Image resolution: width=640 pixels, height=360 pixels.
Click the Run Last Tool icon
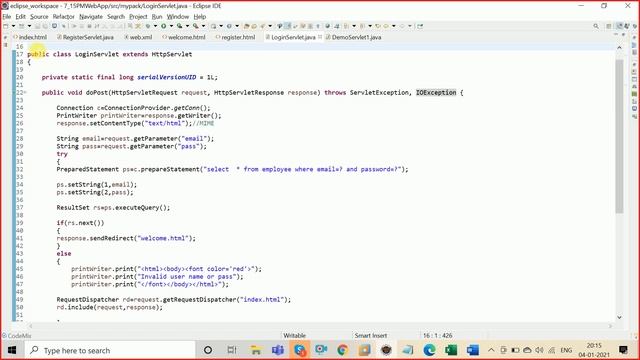coord(196,26)
